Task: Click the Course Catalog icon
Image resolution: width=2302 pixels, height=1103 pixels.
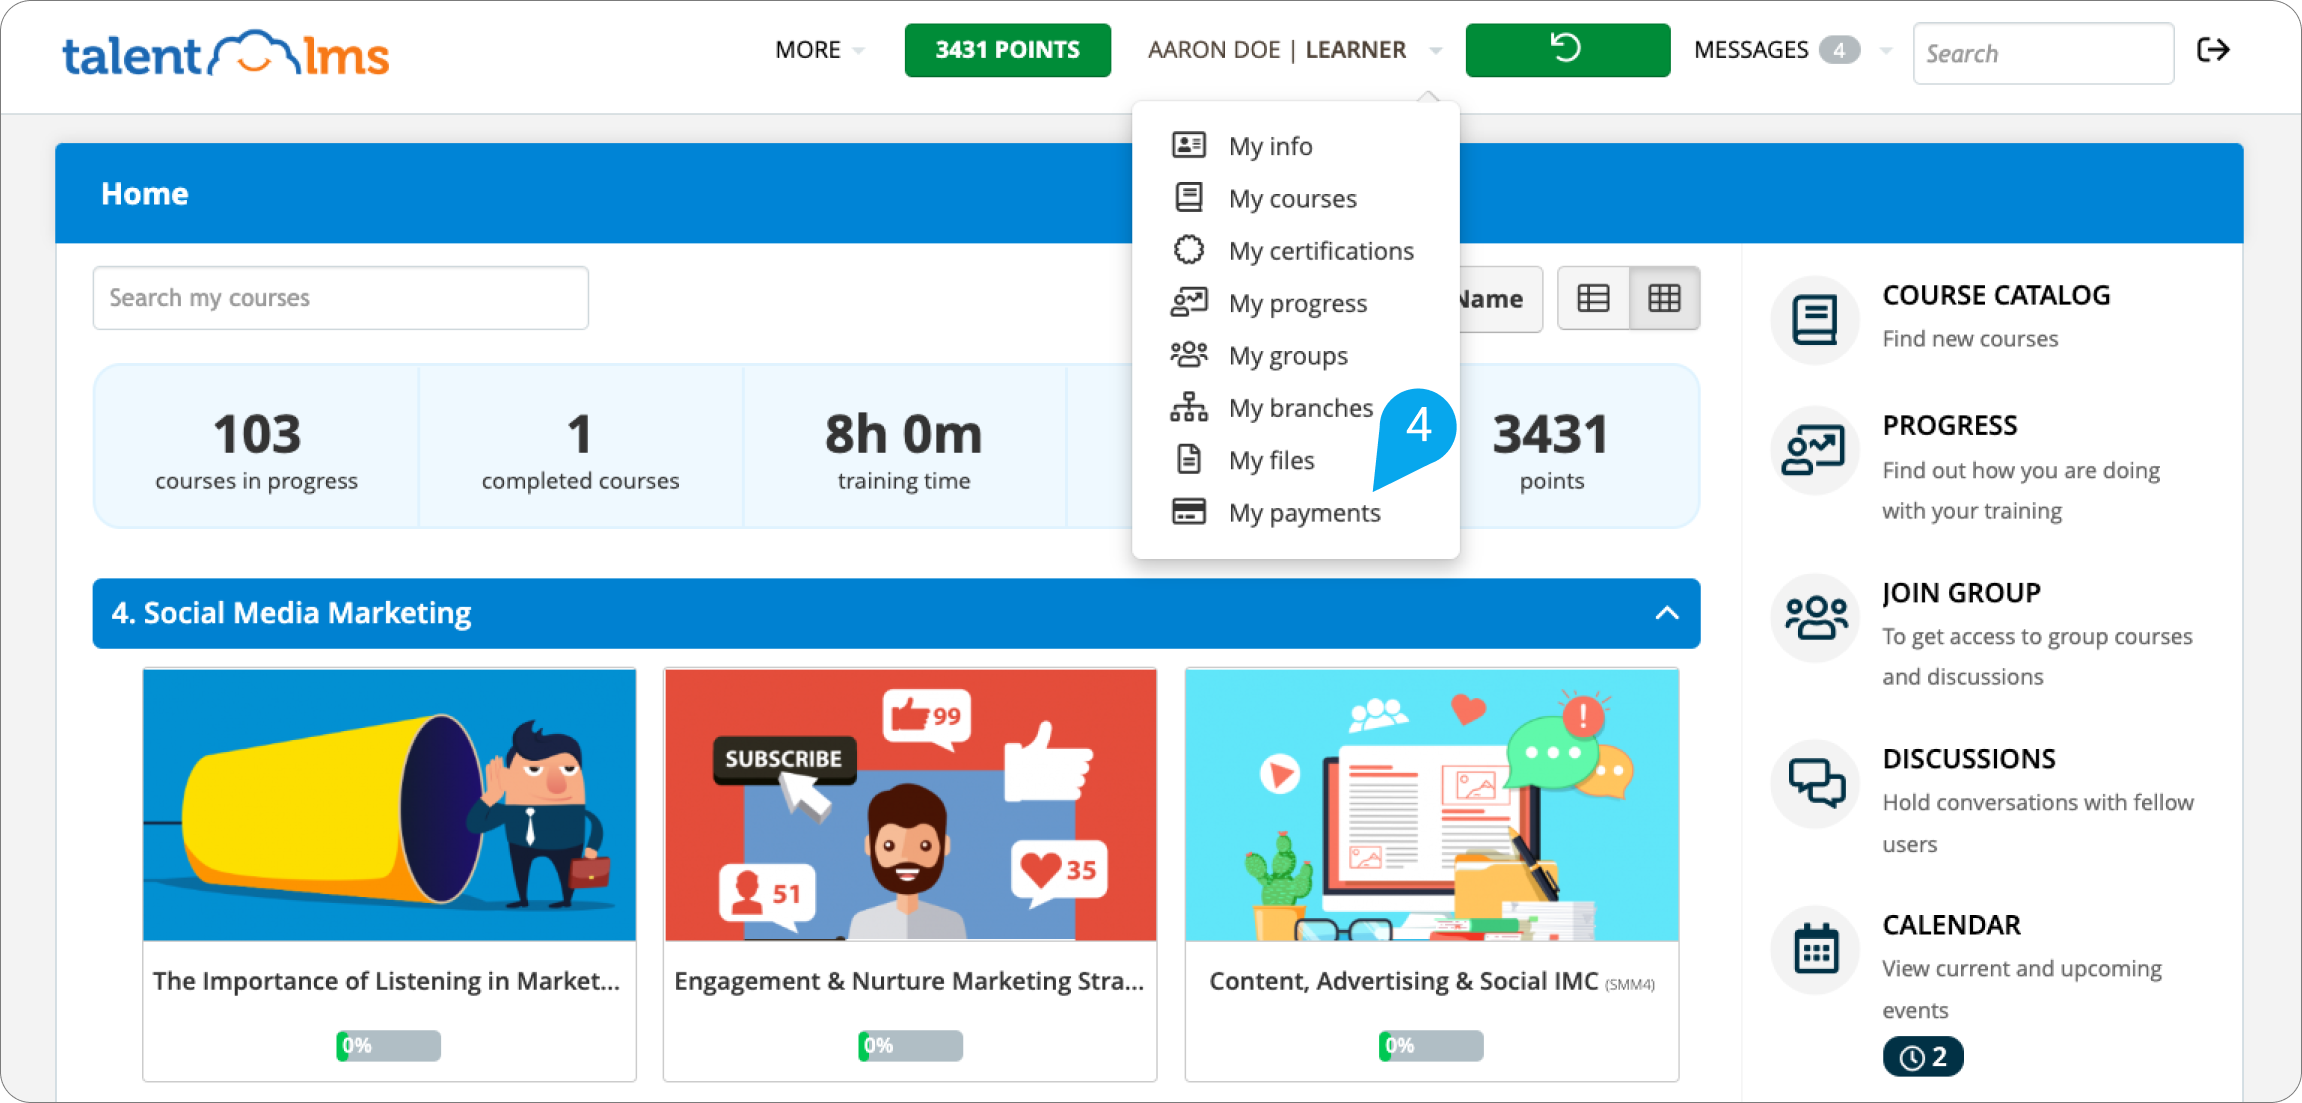Action: [1814, 320]
